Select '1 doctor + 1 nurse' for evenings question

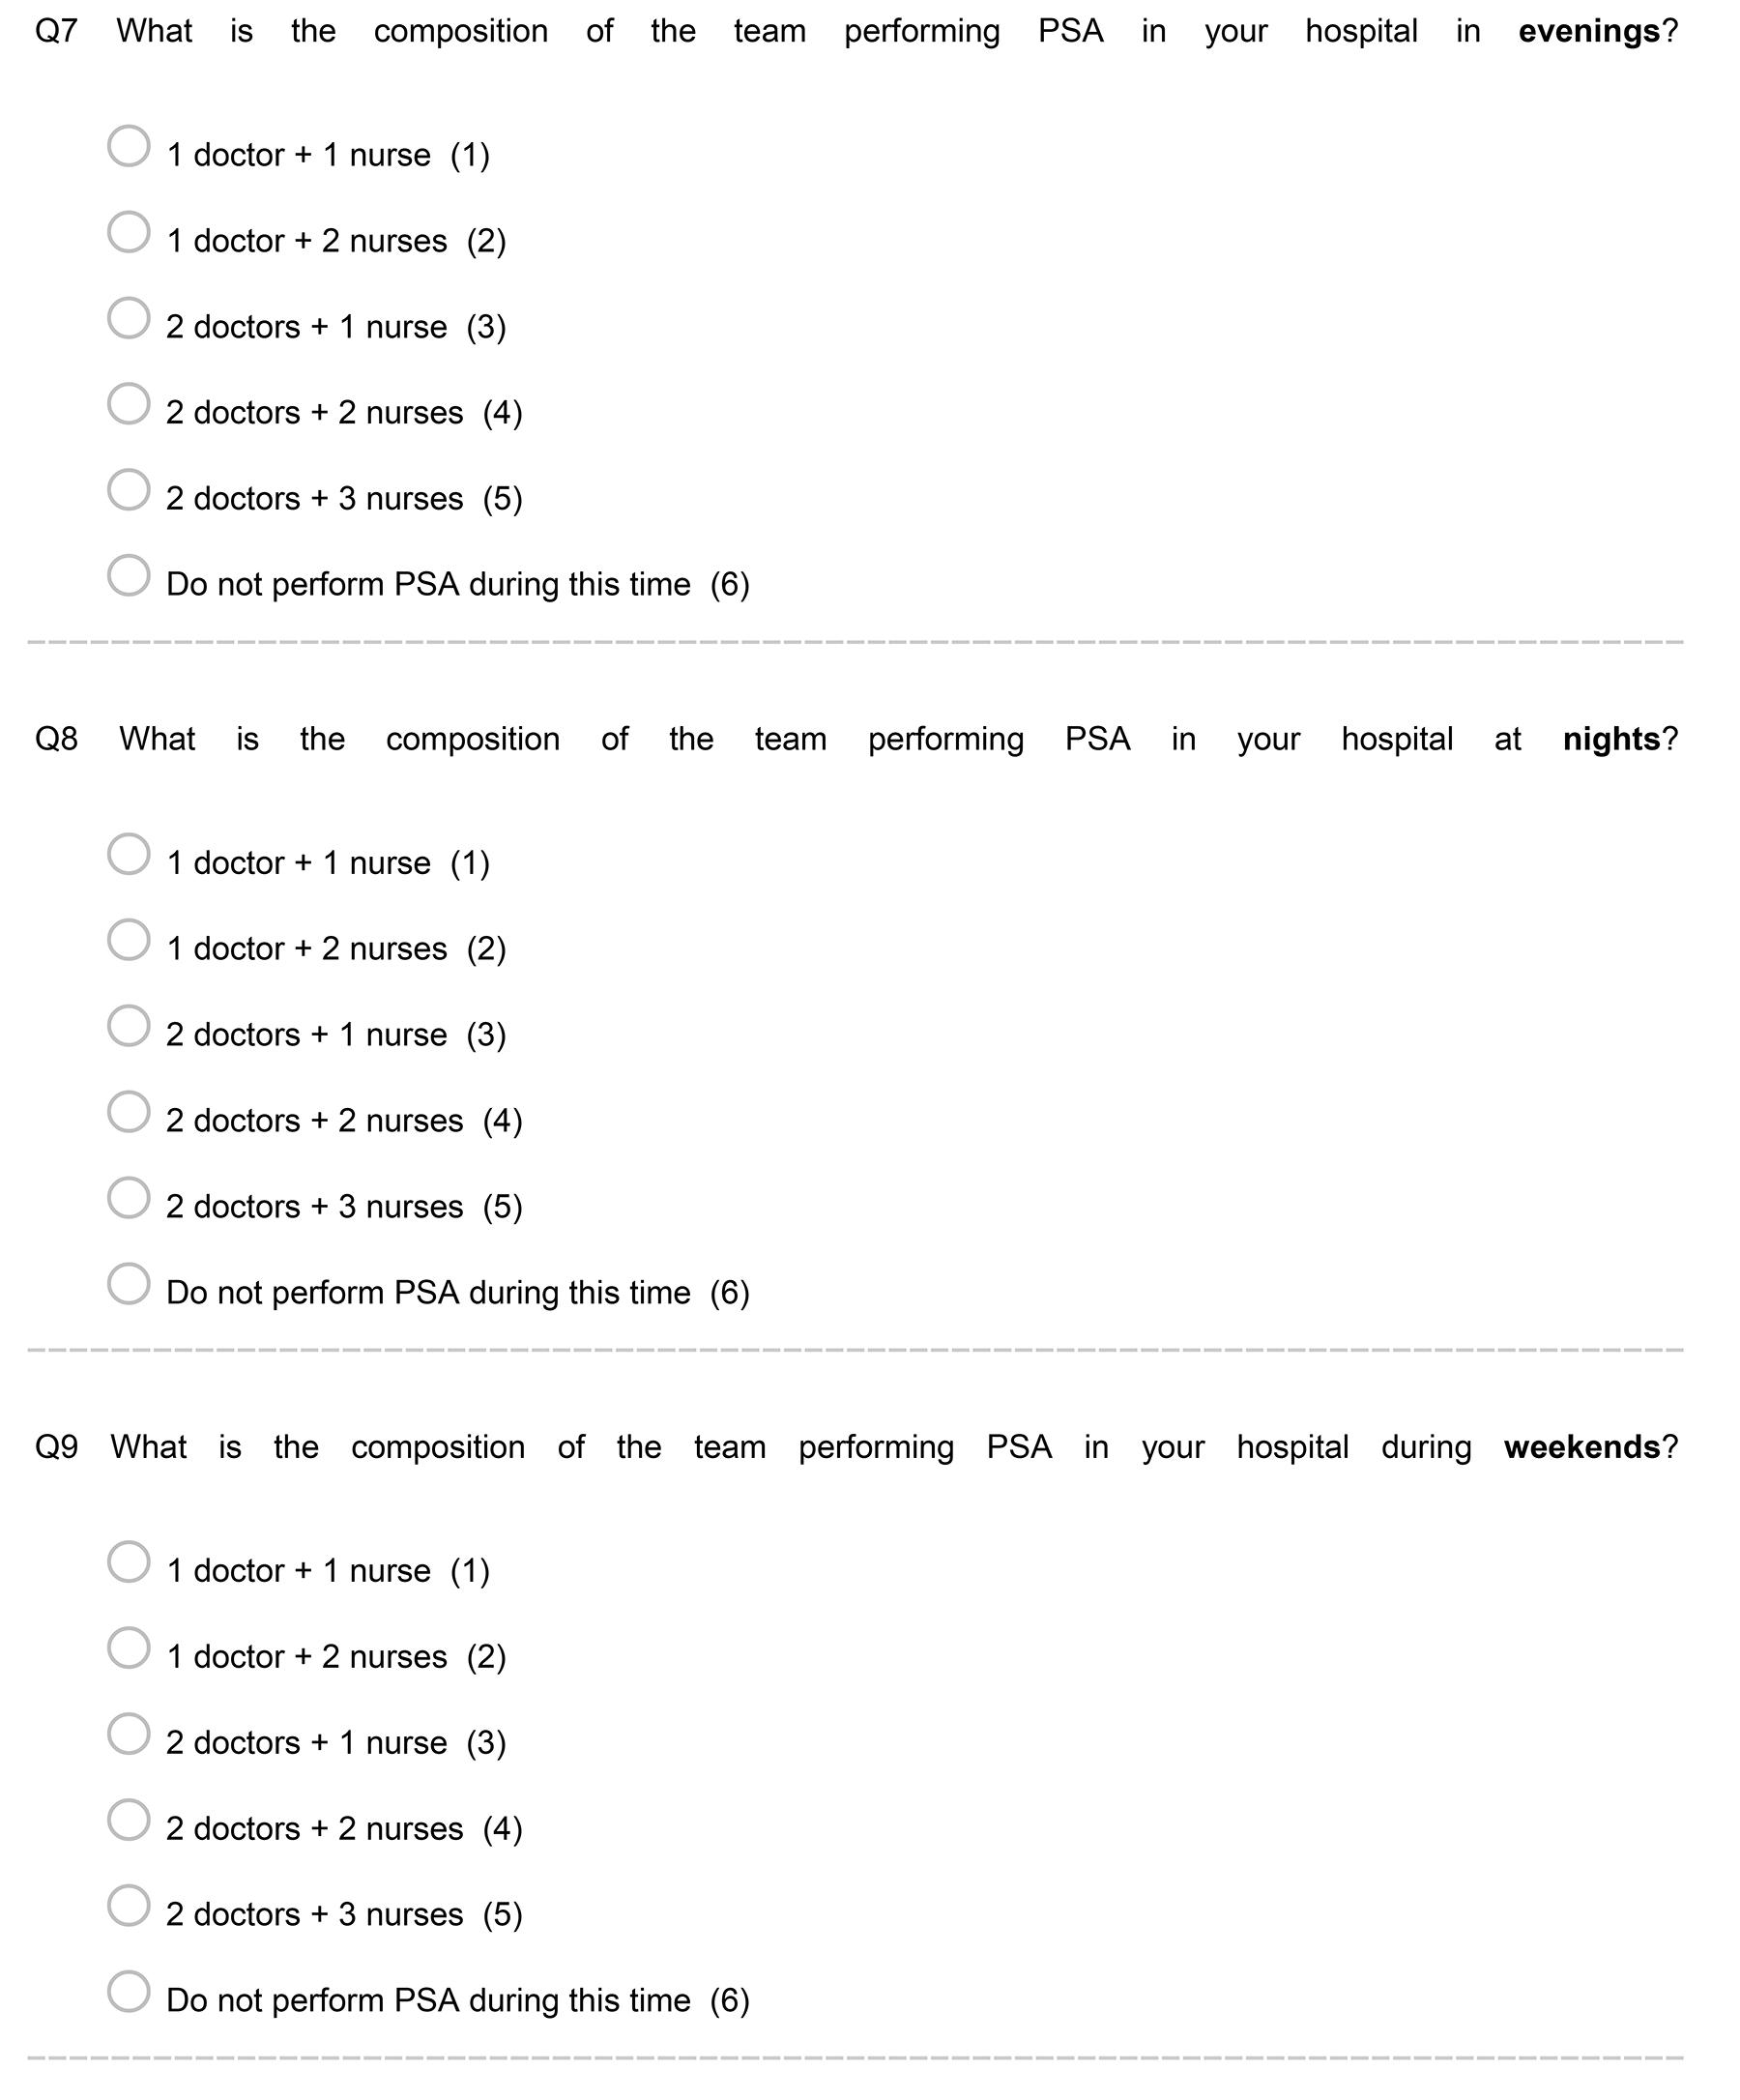(129, 146)
